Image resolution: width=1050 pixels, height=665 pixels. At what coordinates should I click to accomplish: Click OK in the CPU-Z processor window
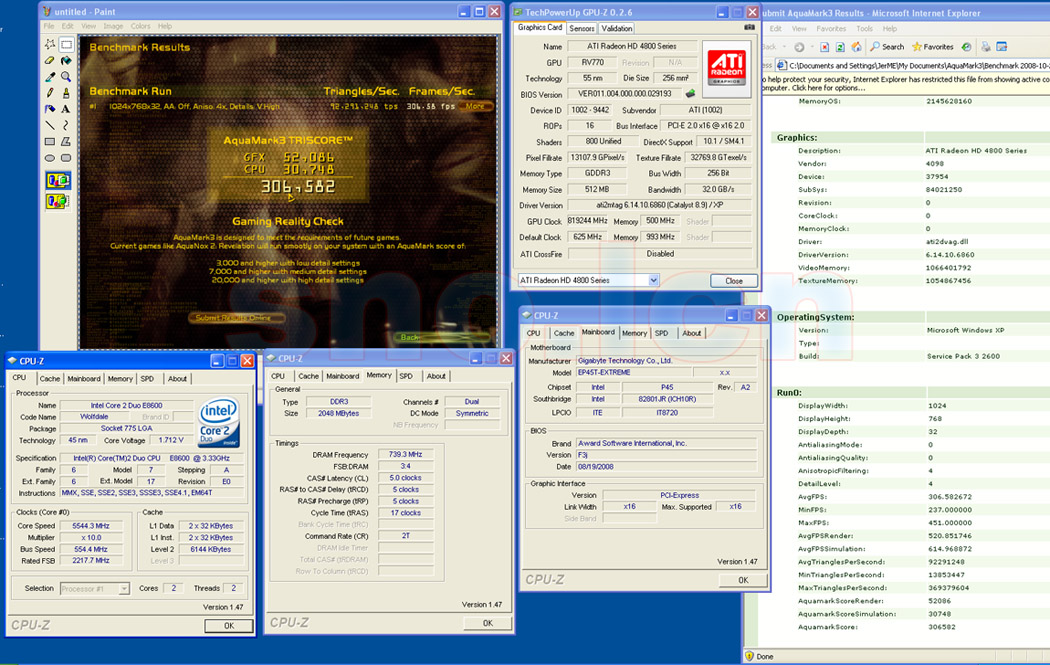[x=229, y=625]
